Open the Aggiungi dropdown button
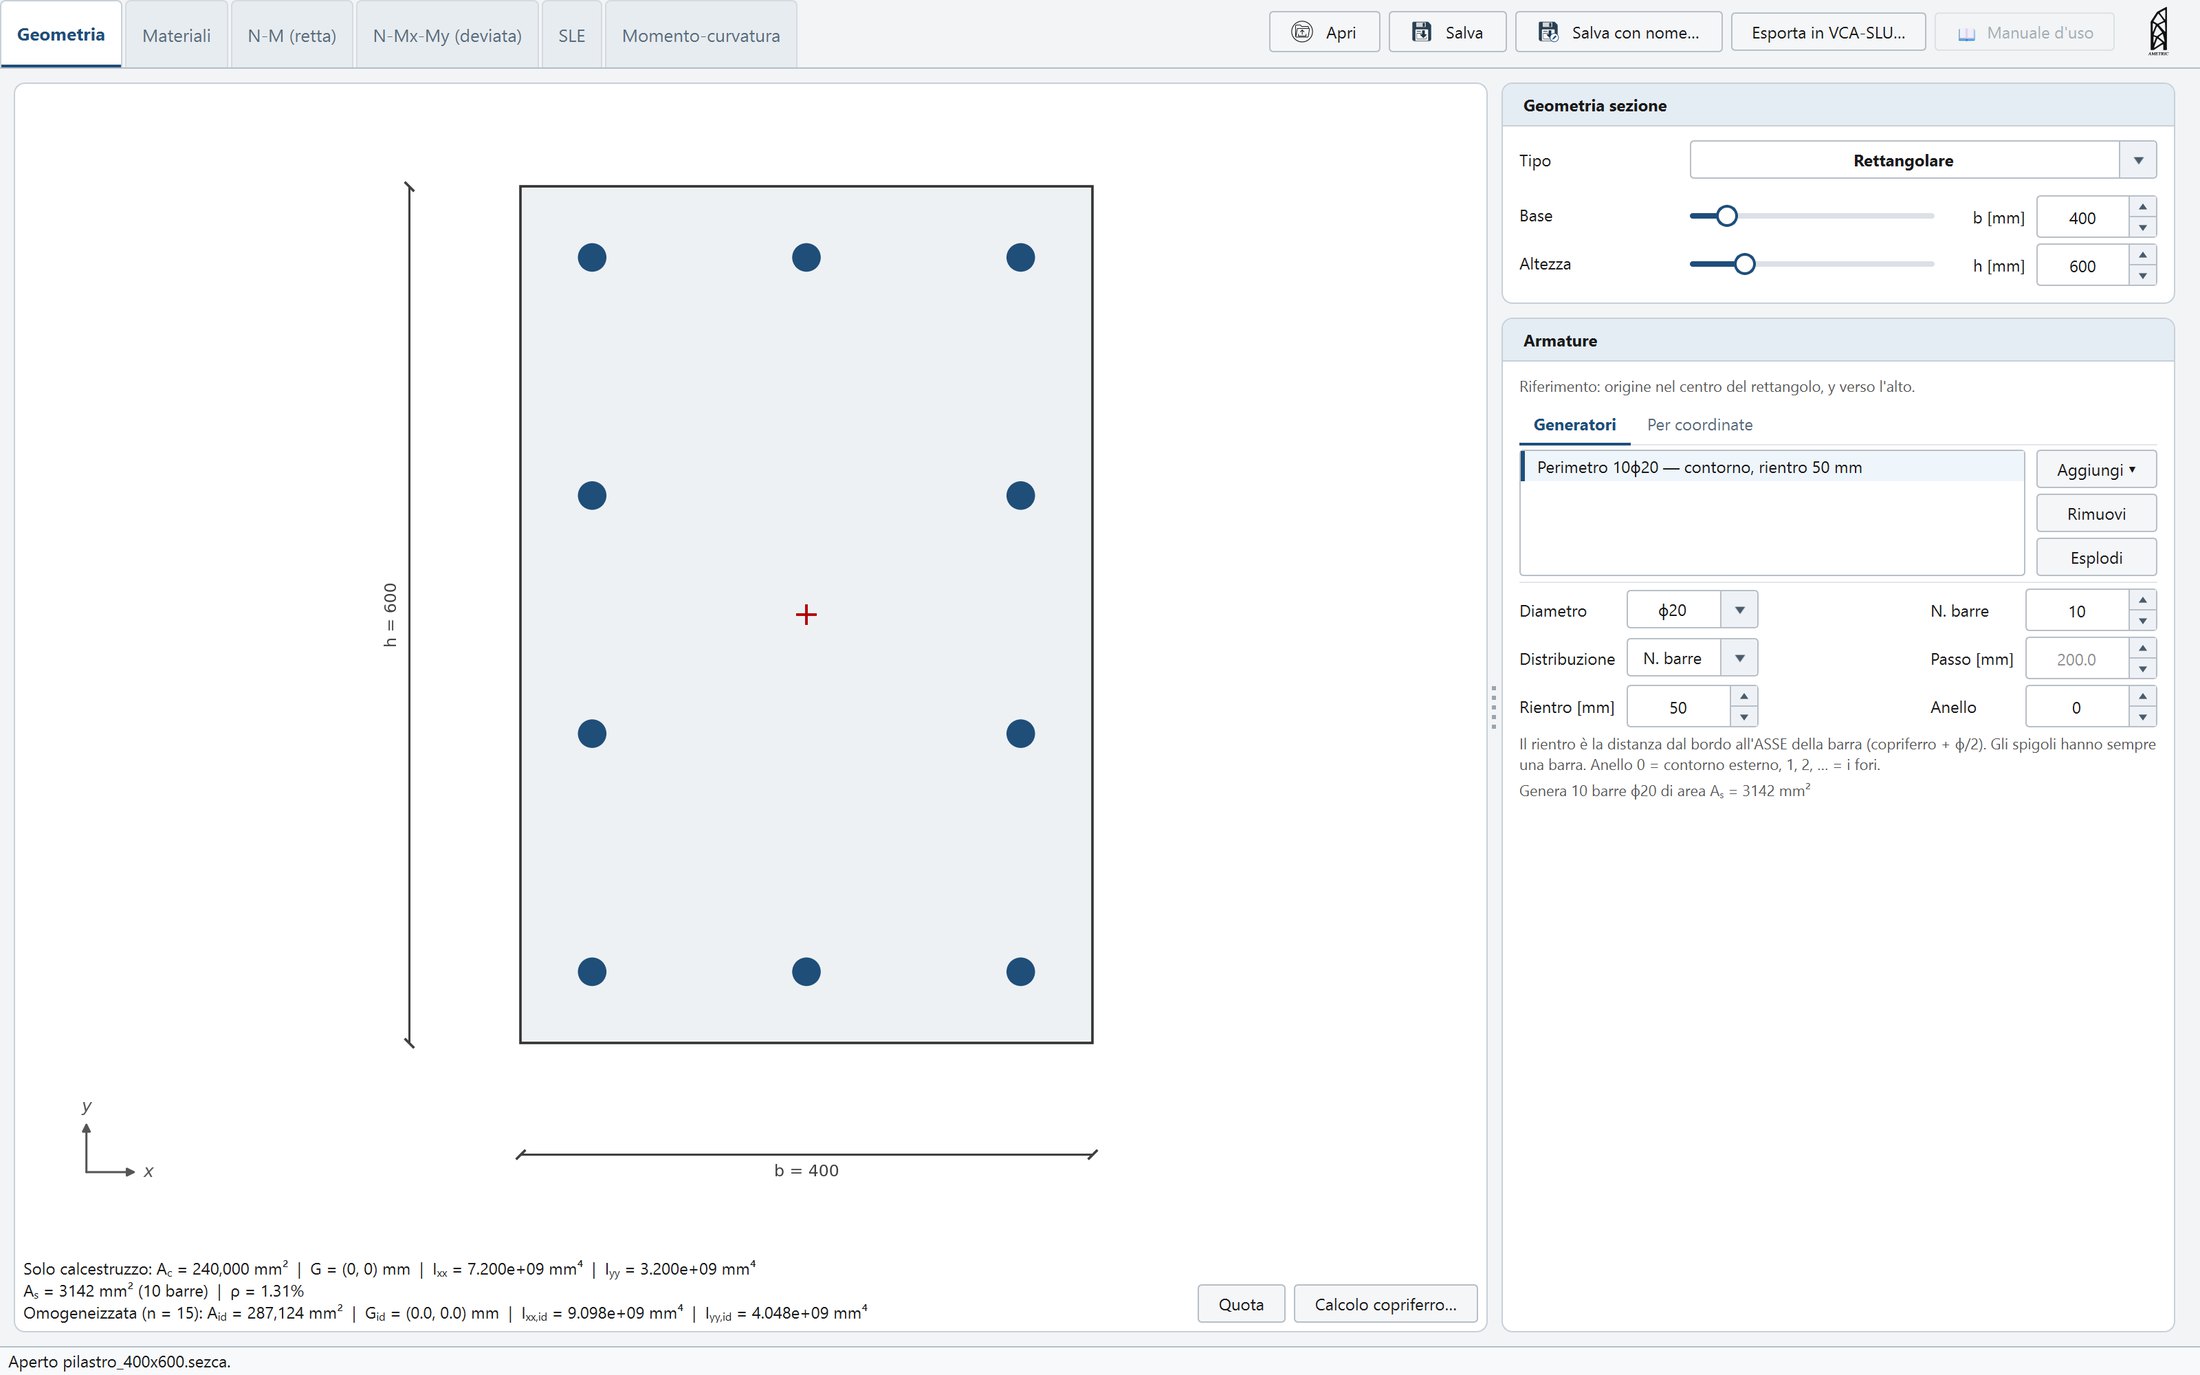The width and height of the screenshot is (2200, 1375). 2096,469
